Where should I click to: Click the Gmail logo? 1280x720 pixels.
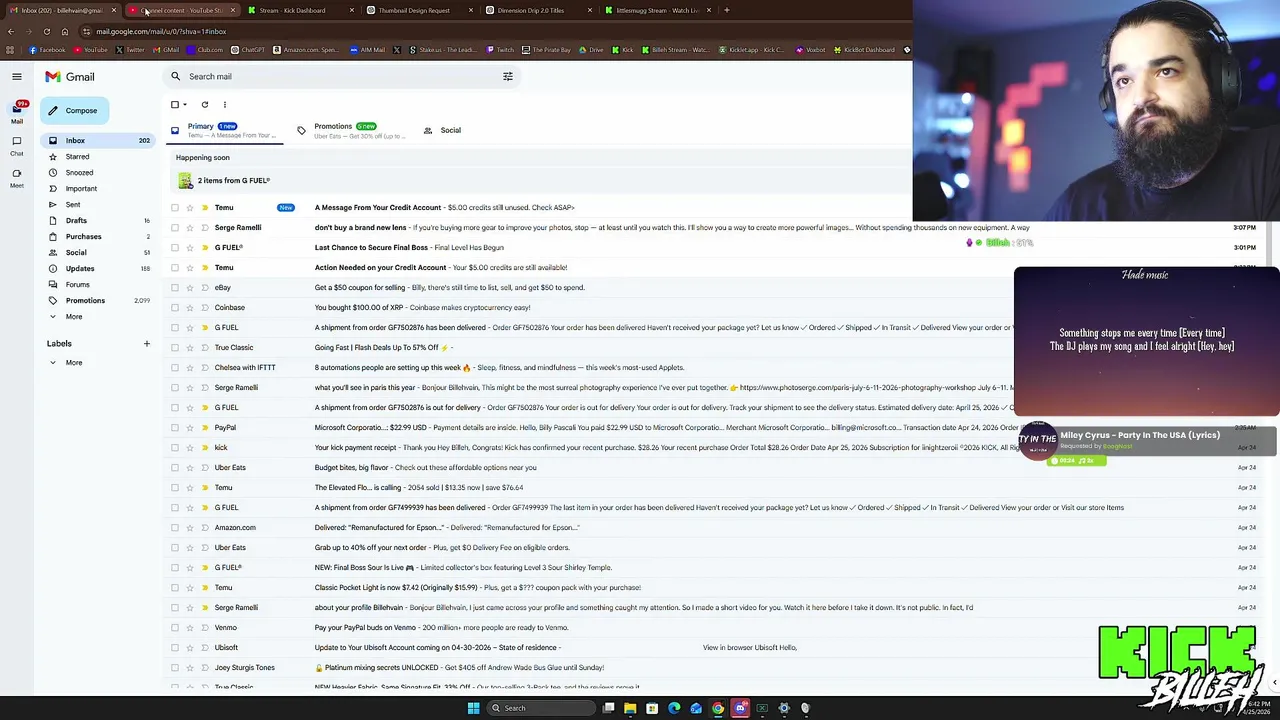70,77
